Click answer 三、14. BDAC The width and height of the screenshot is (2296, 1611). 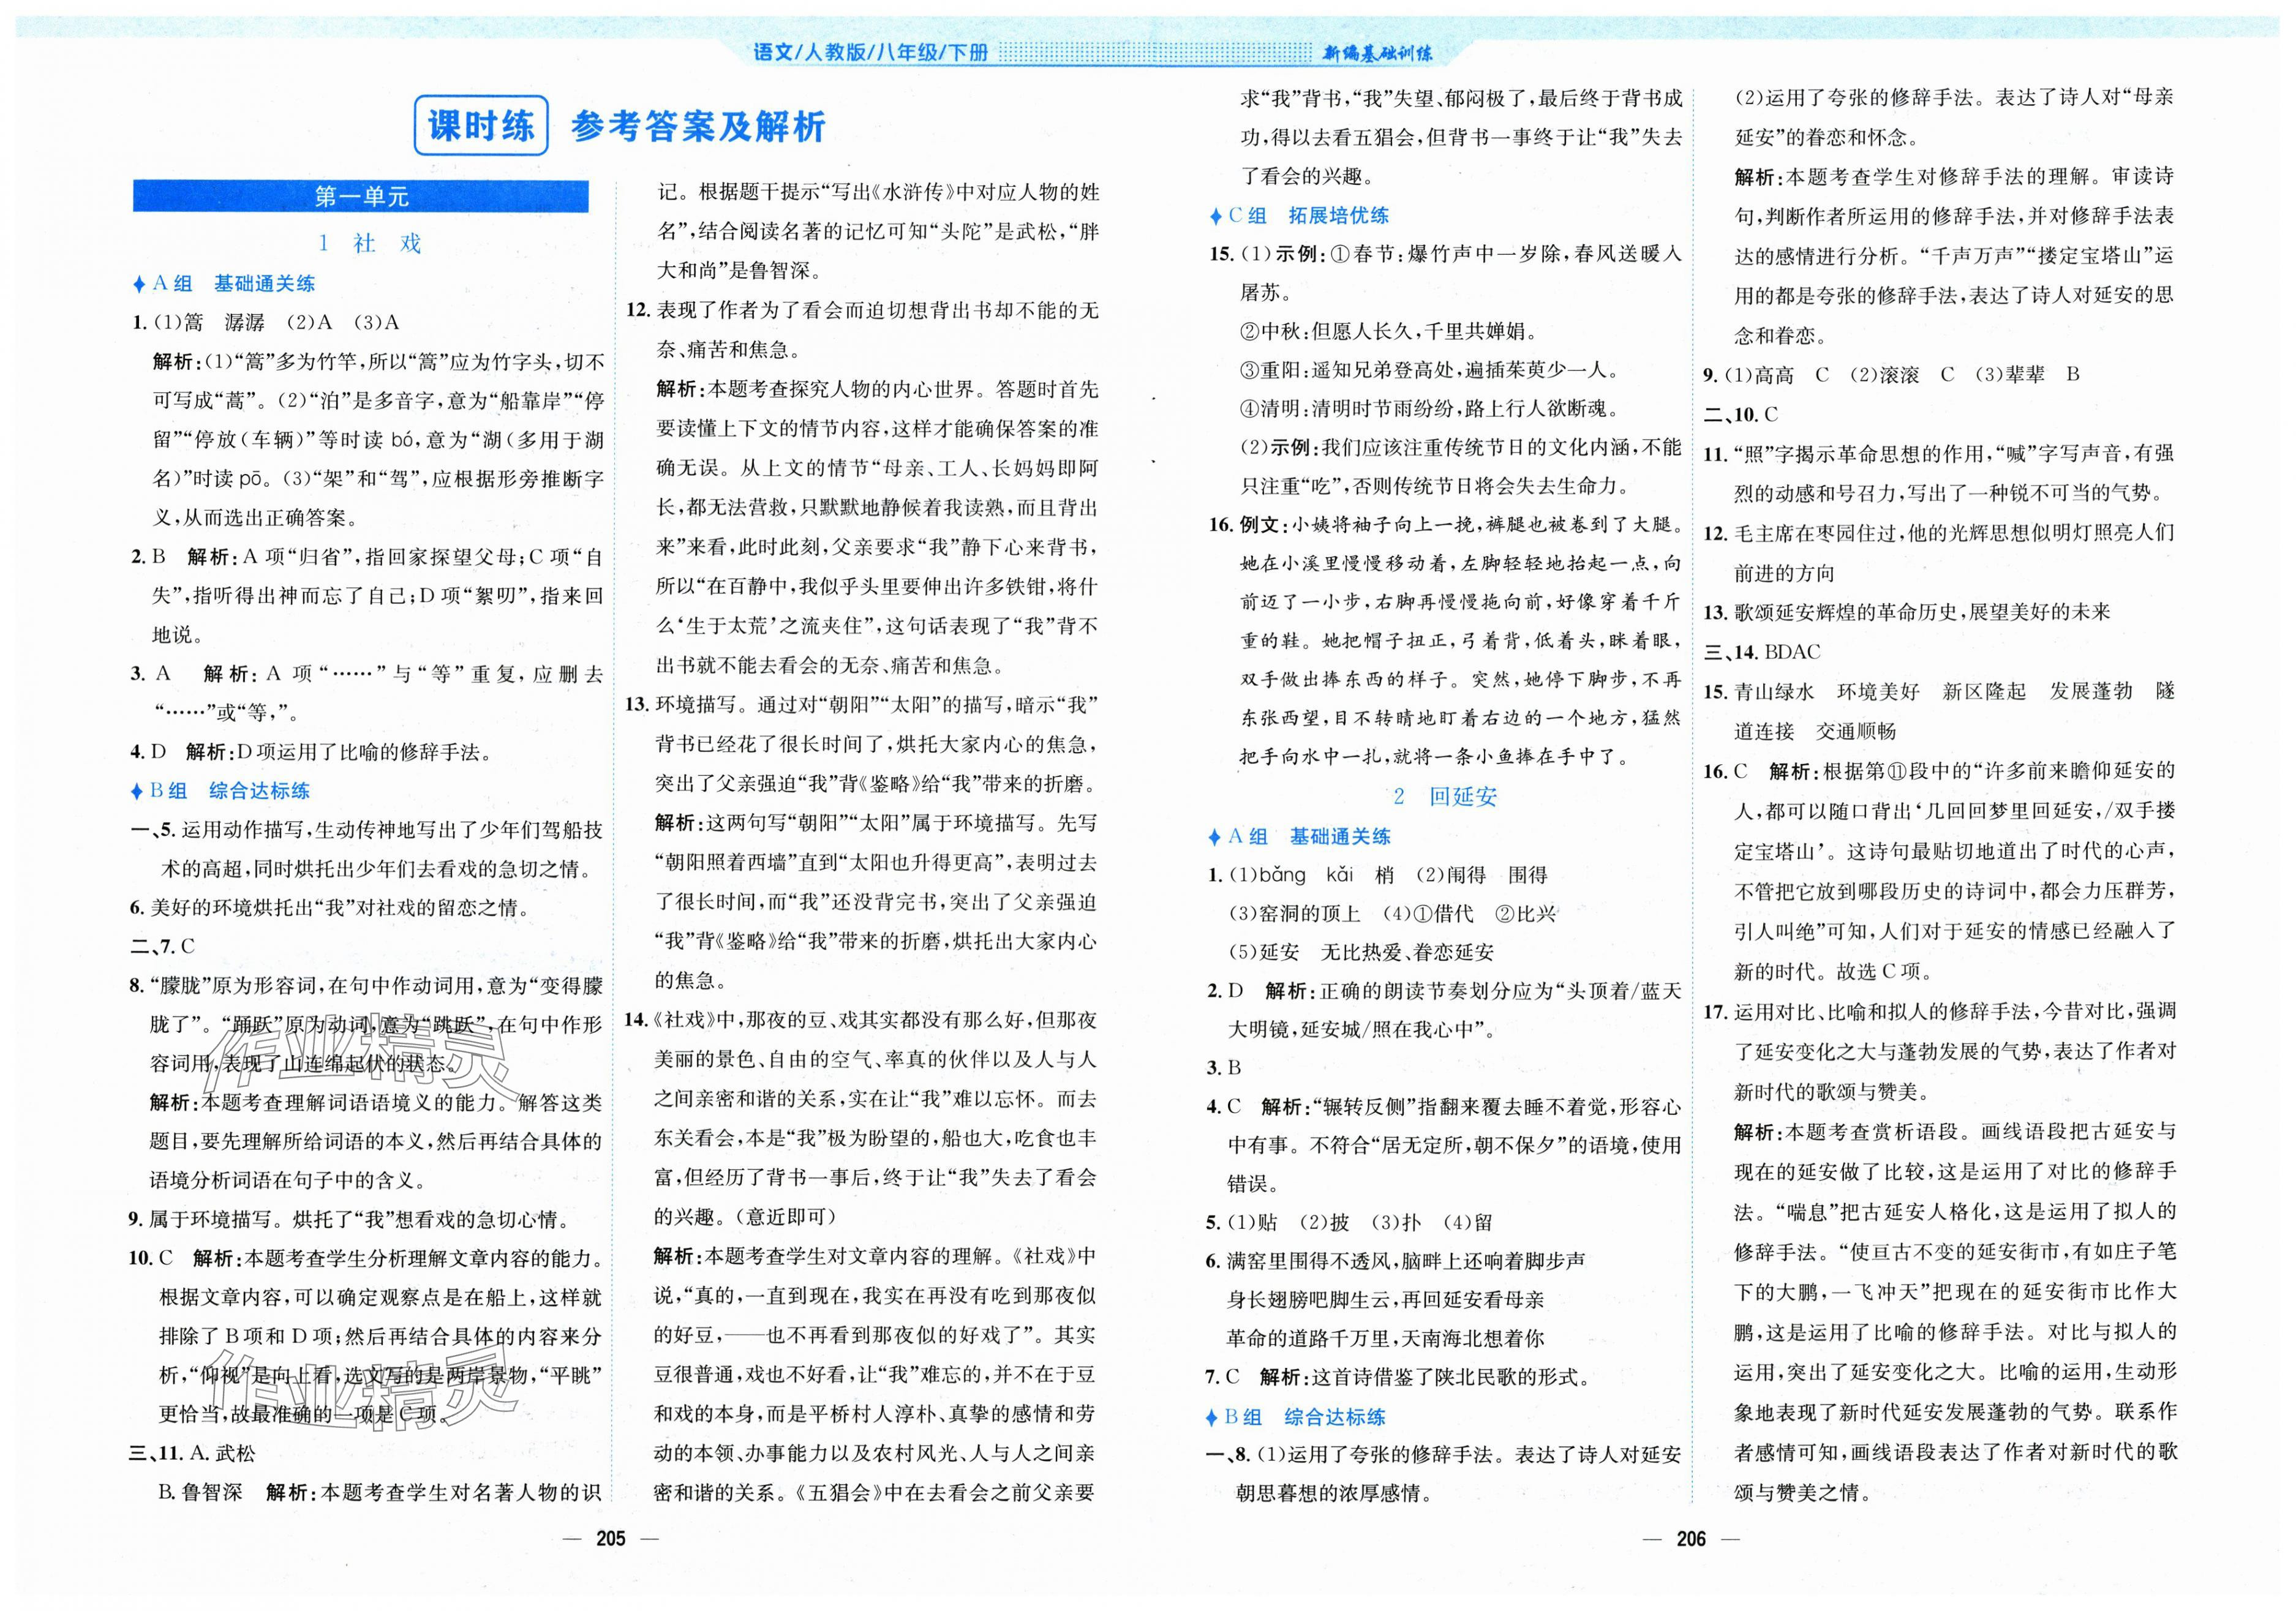click(x=1762, y=652)
